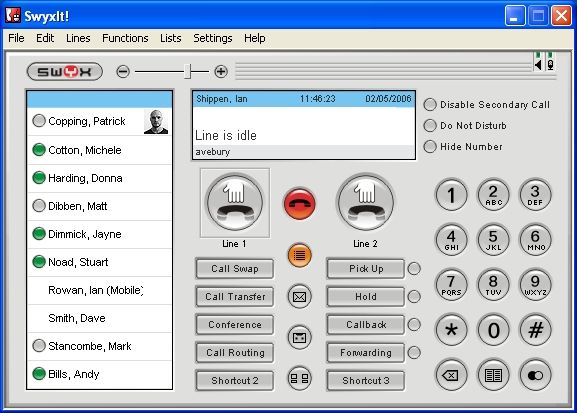
Task: Click the four-square layout icon
Action: [x=300, y=378]
